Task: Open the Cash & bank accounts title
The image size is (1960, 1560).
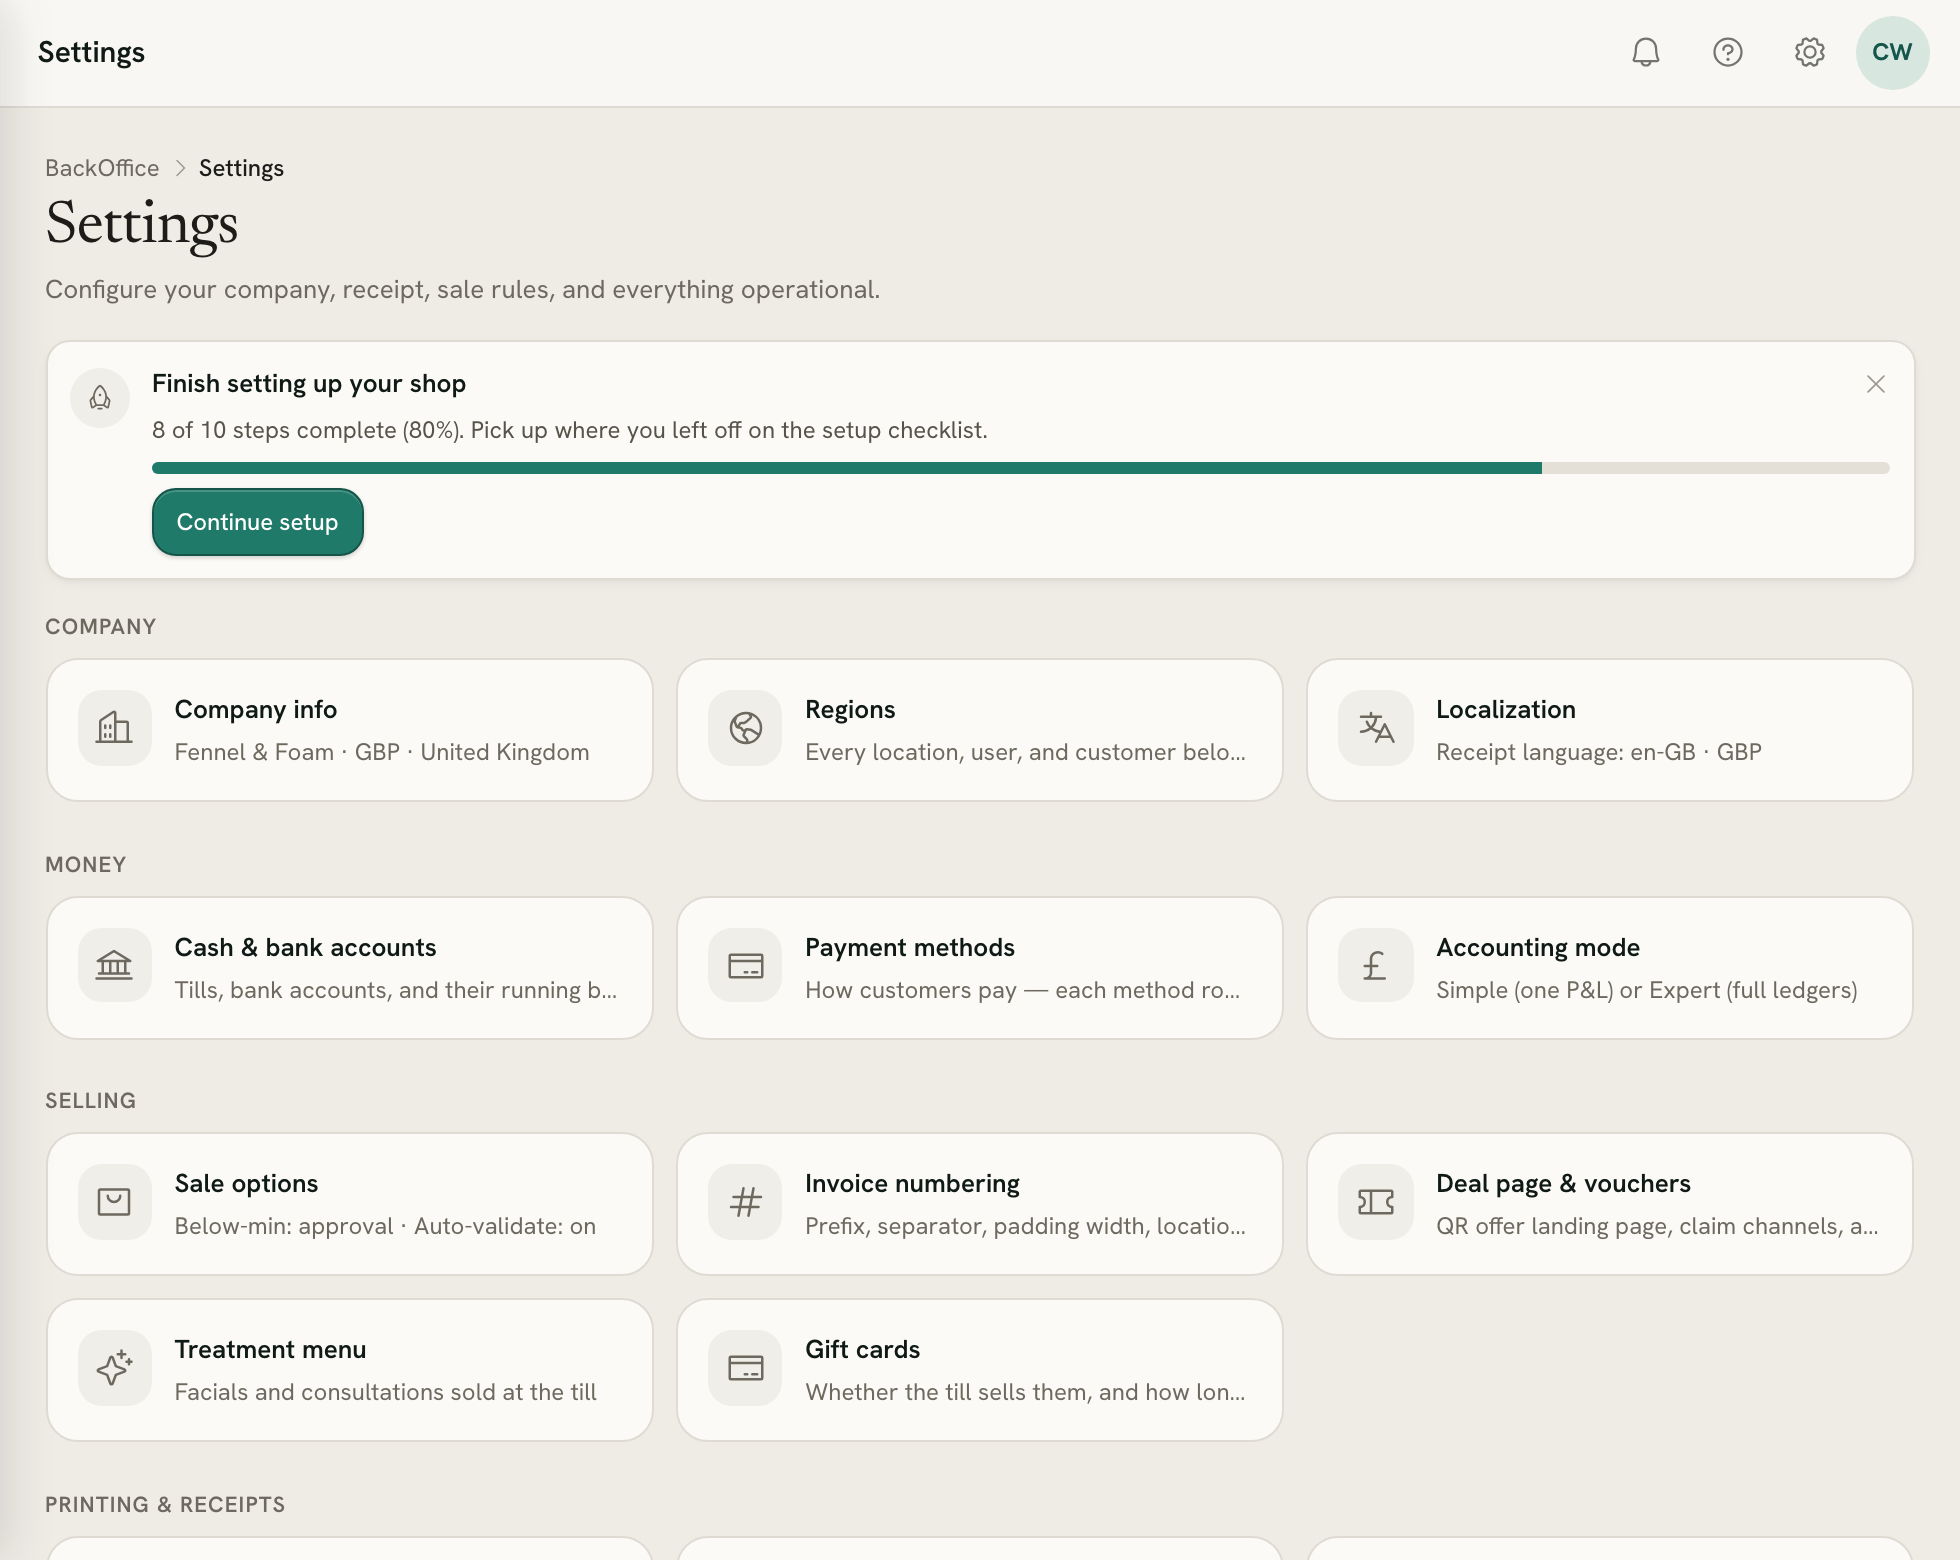Action: coord(305,947)
